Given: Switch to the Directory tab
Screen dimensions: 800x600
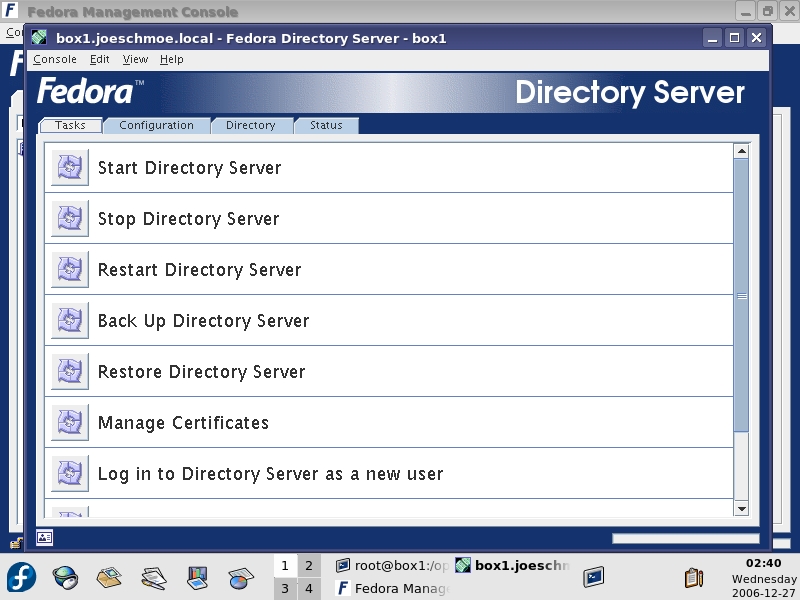Looking at the screenshot, I should [x=250, y=126].
